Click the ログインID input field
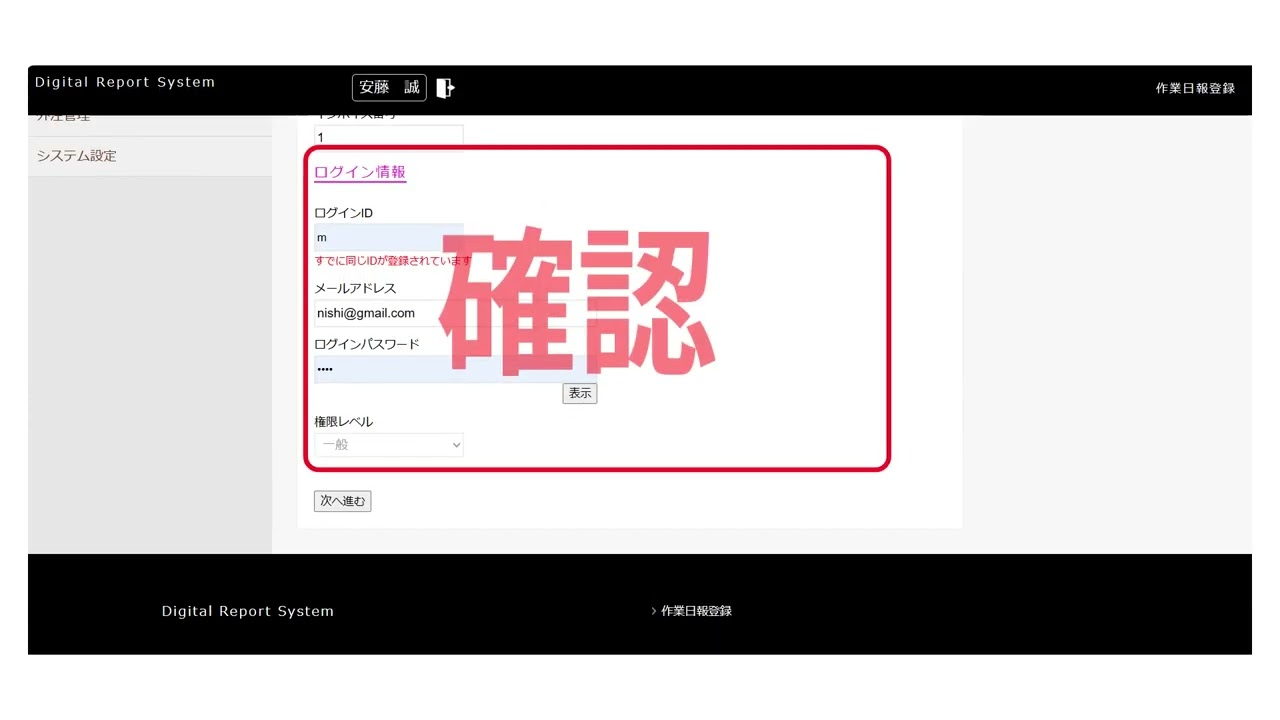Viewport: 1280px width, 720px height. coord(389,237)
